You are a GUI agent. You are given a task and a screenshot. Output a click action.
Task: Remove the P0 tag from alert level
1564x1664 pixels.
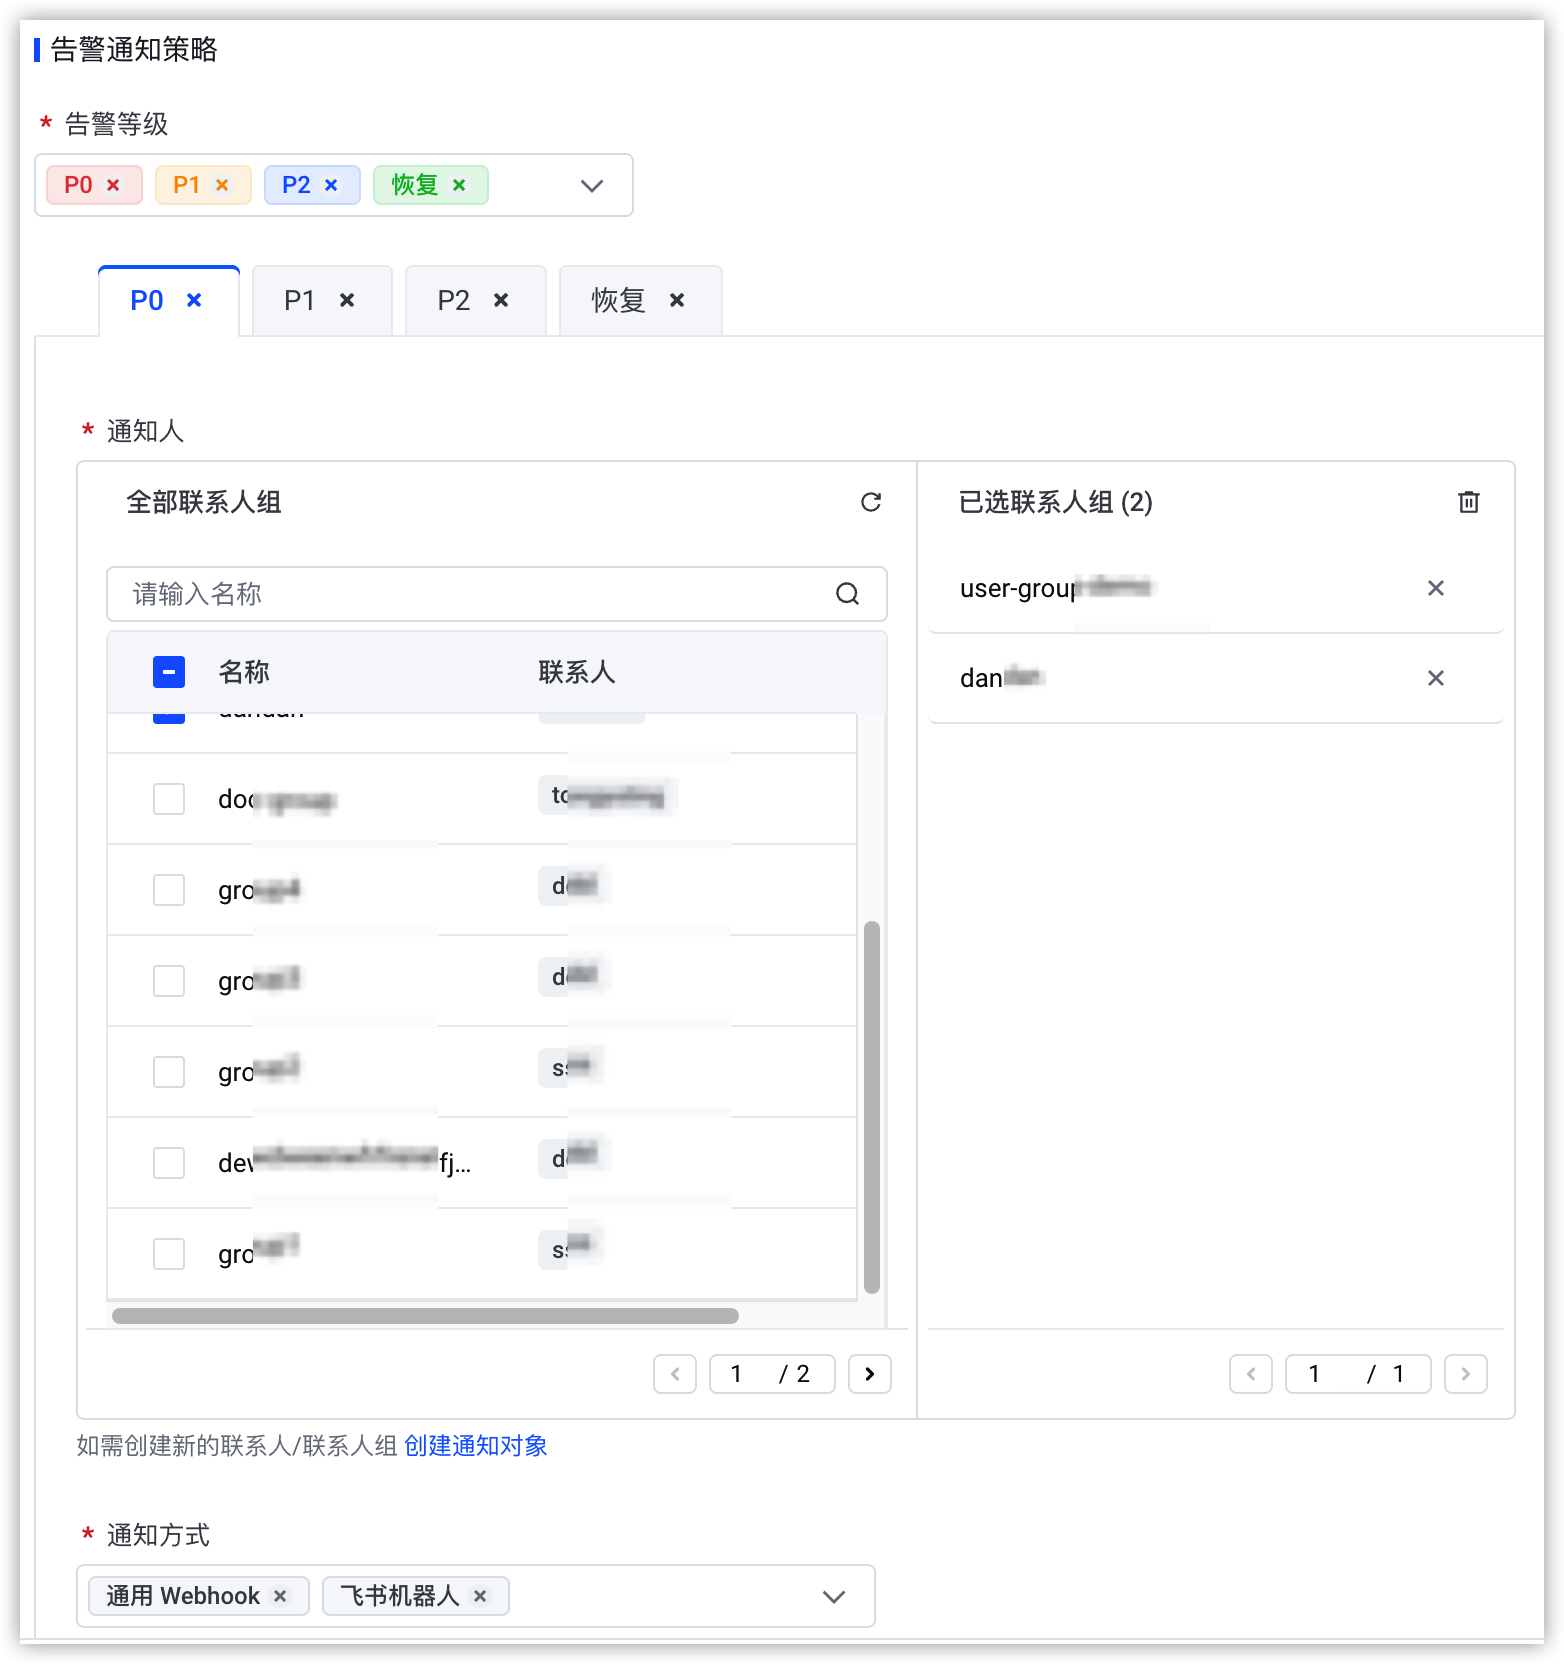pos(113,185)
